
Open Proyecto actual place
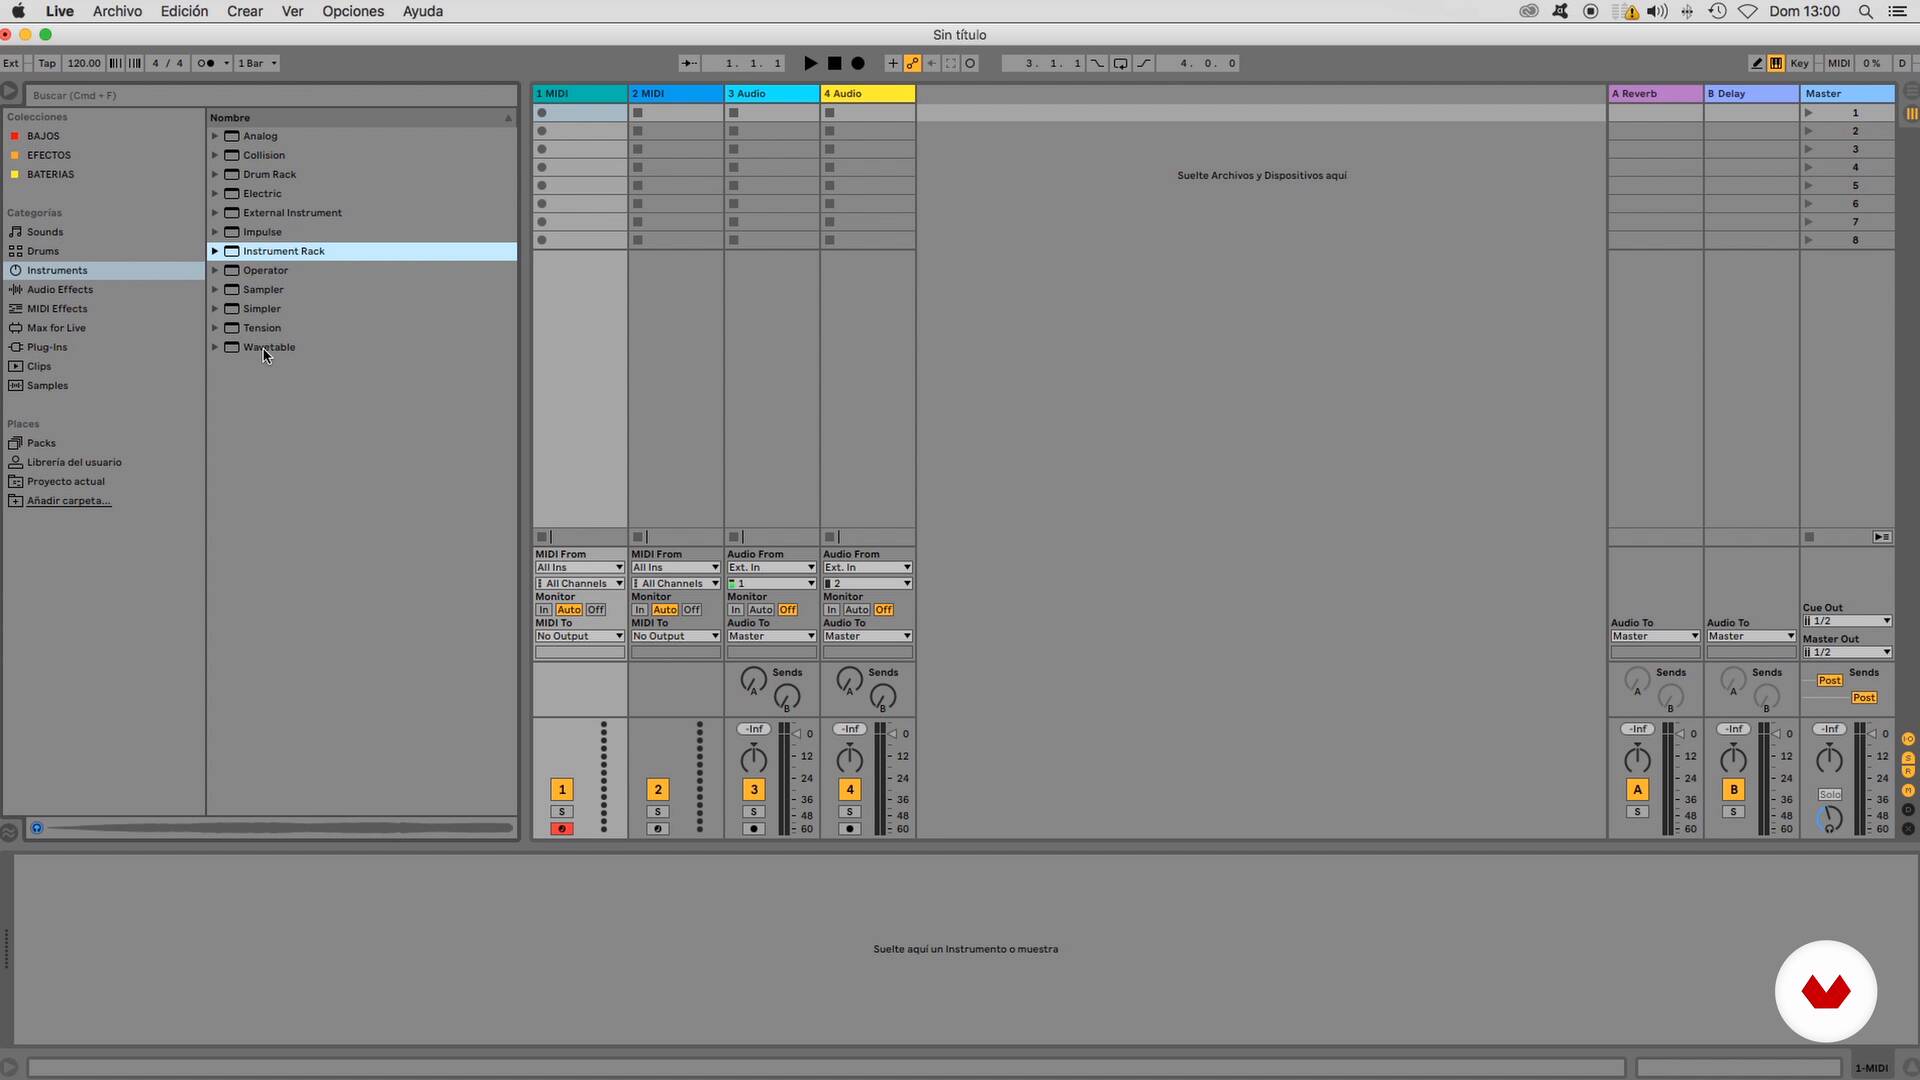coord(65,482)
